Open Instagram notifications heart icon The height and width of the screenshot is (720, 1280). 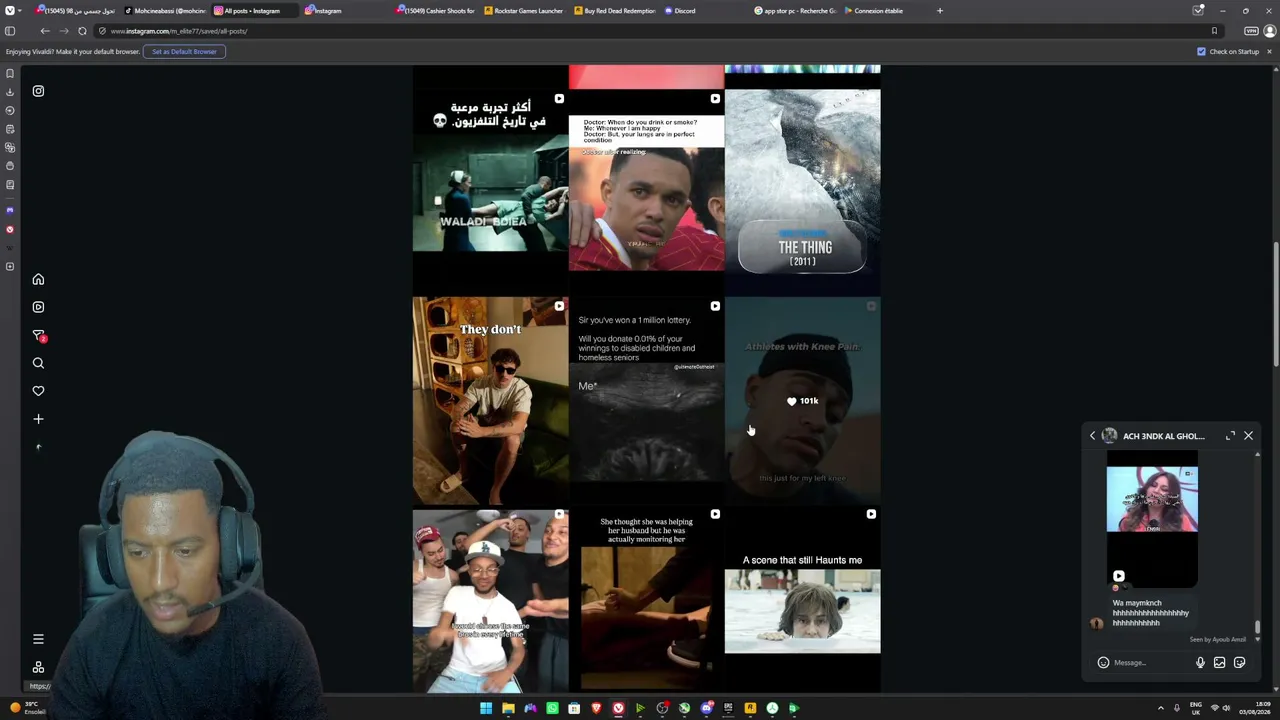click(x=38, y=391)
